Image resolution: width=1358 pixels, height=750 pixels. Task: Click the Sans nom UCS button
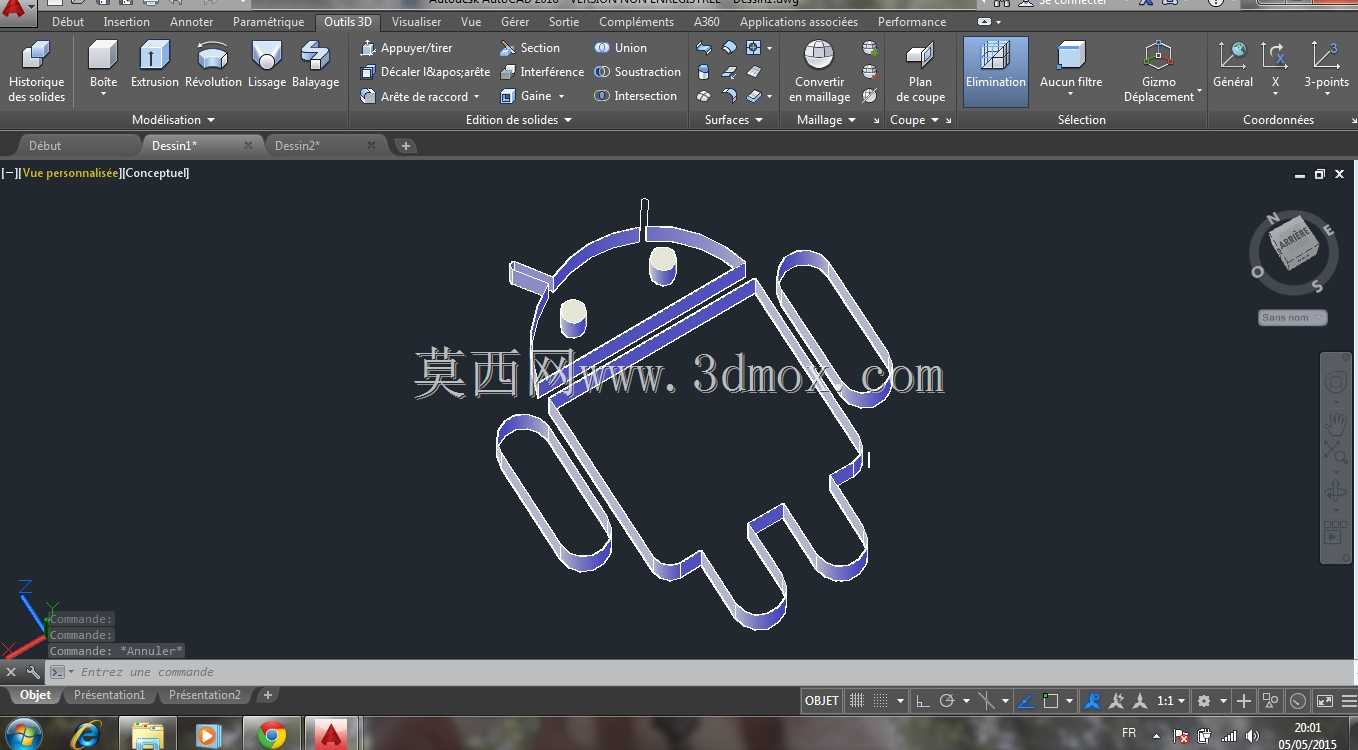(x=1292, y=317)
